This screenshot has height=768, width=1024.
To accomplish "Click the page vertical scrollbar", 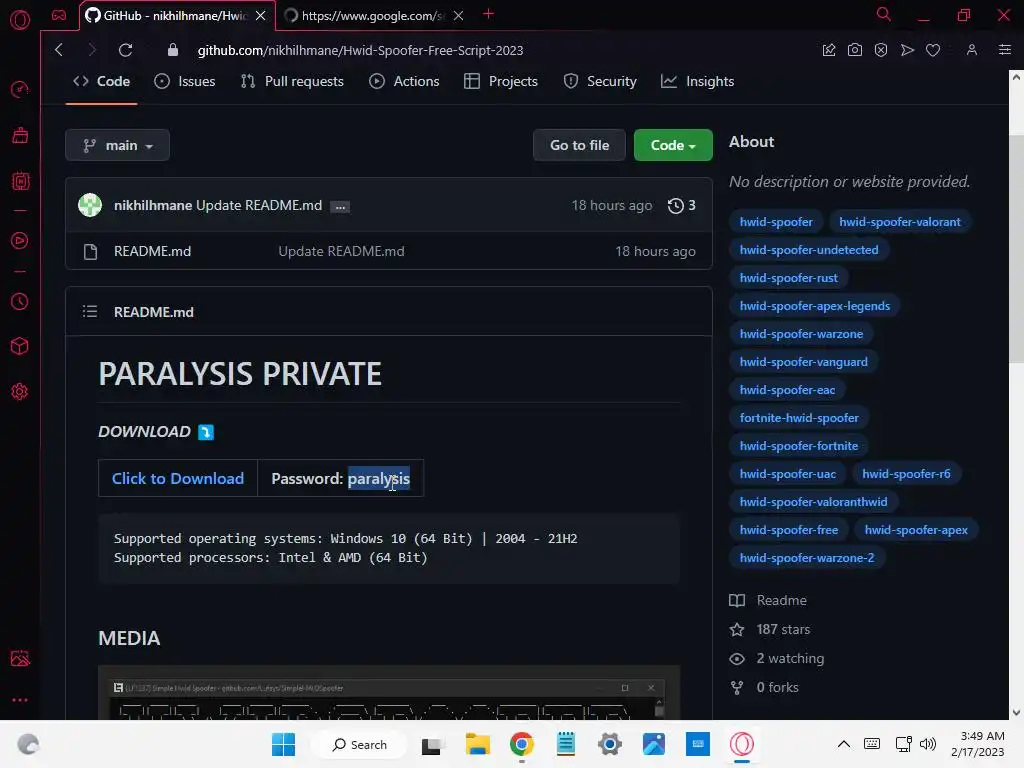I will coord(1016,248).
